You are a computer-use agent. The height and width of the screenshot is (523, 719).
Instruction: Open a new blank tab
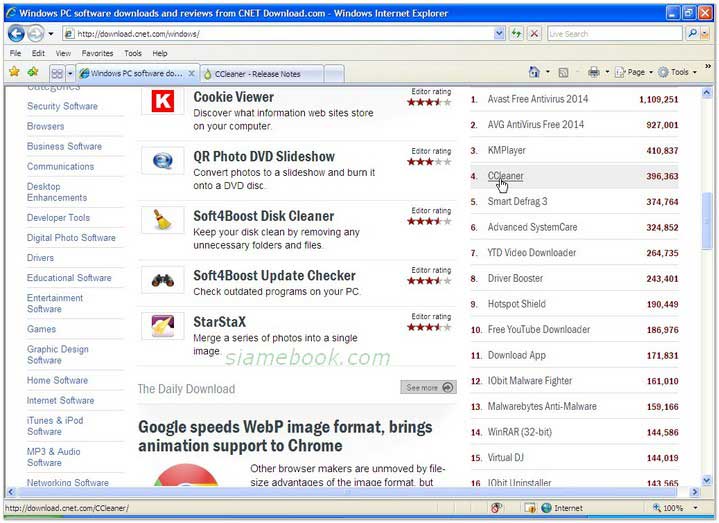[334, 74]
